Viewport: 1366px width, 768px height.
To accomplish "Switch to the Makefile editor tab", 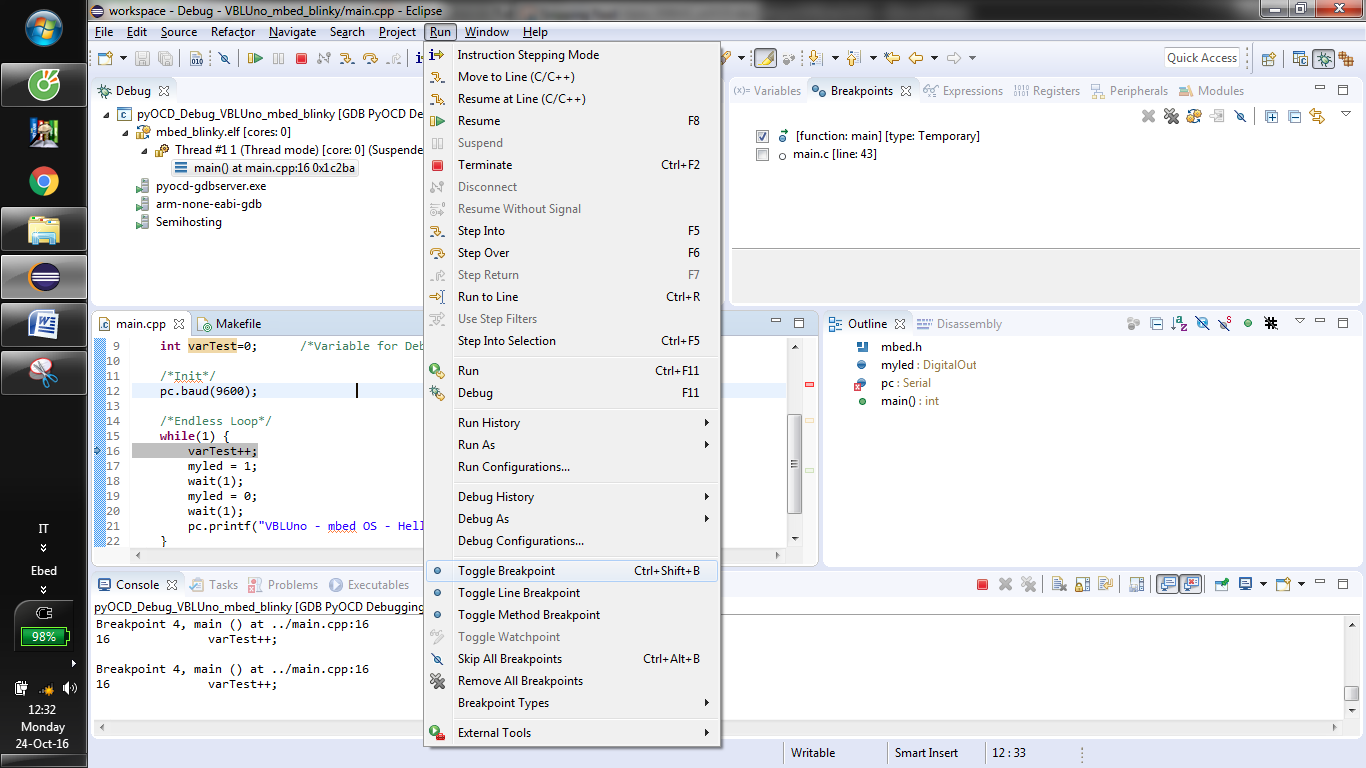I will point(230,324).
